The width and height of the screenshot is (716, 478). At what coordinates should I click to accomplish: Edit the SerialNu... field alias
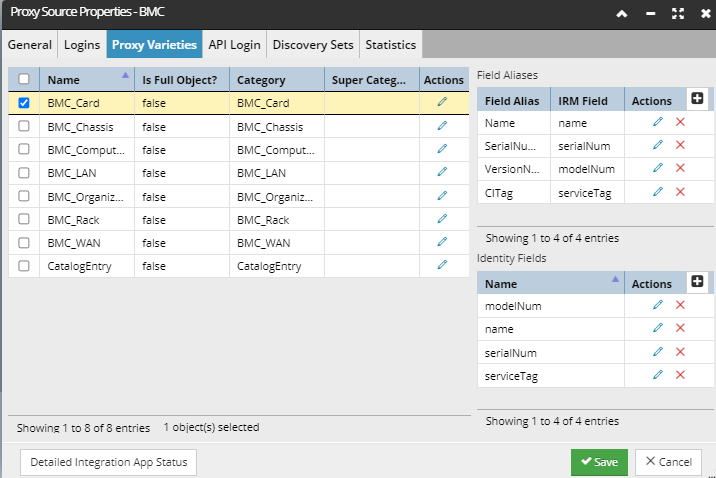658,145
